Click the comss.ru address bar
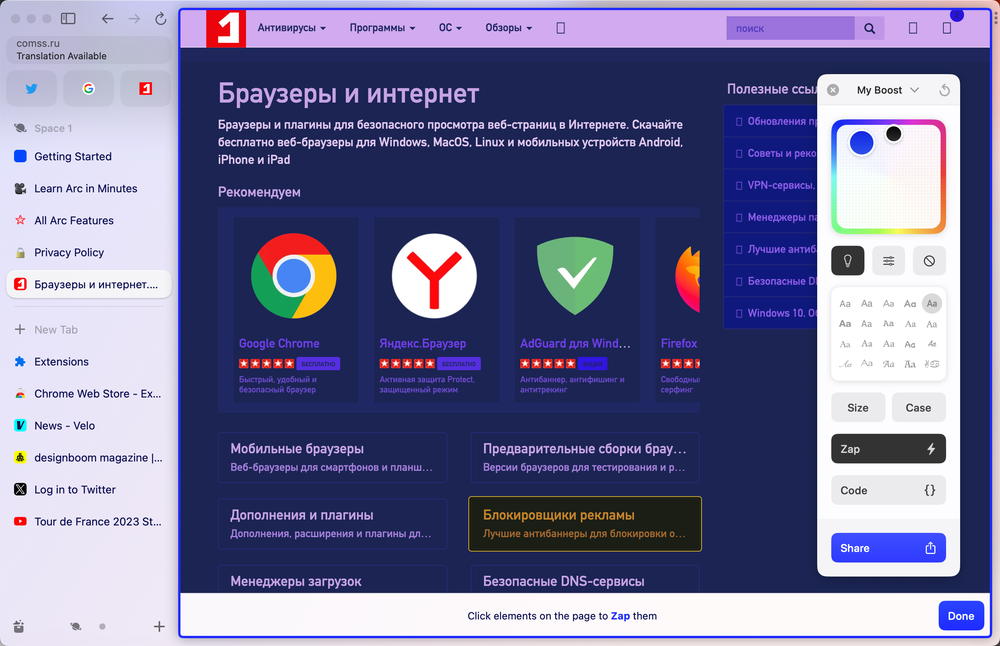 click(89, 49)
